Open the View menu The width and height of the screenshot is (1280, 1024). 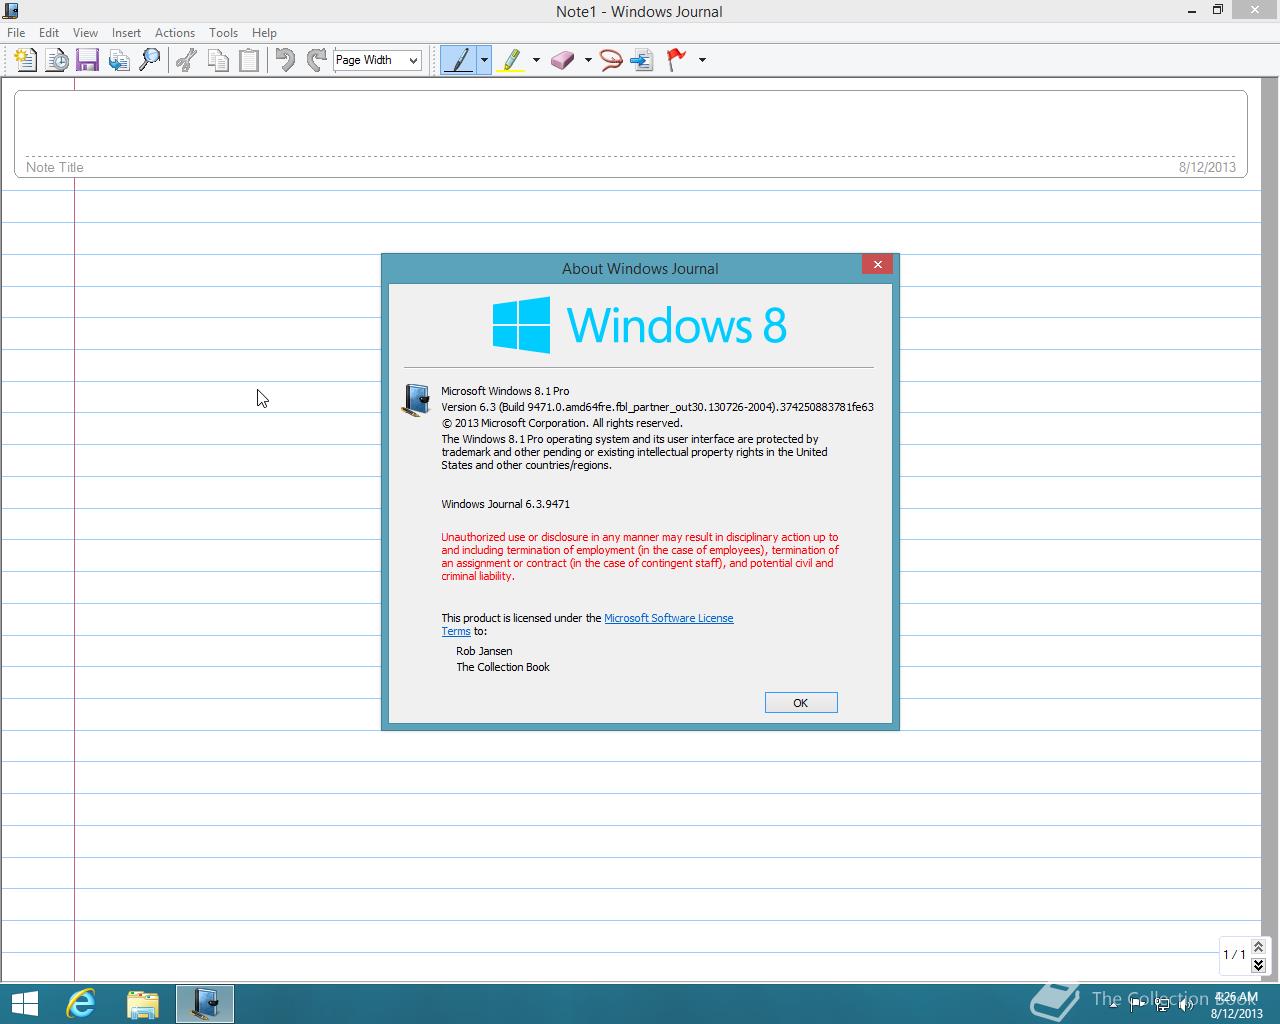click(x=85, y=33)
